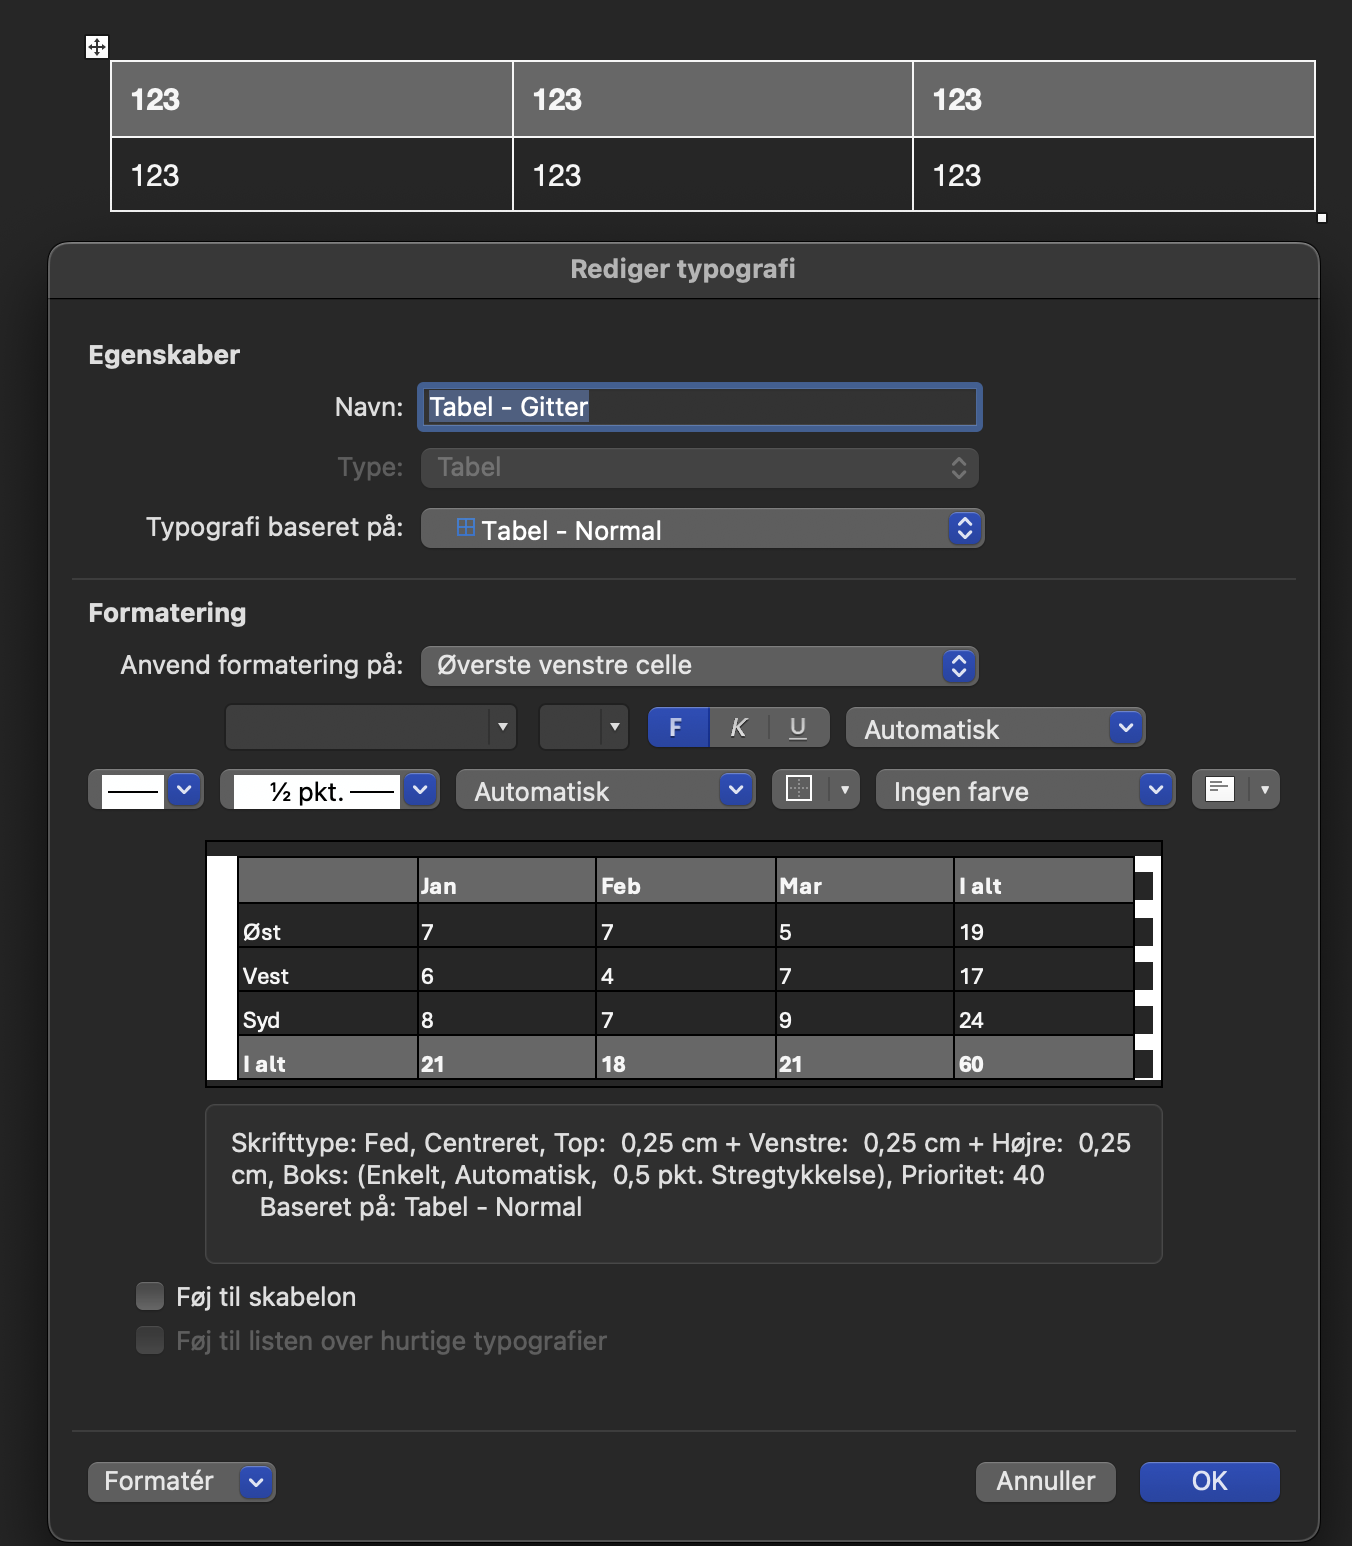Click the Tabel - Normal style icon
The width and height of the screenshot is (1352, 1546).
coord(464,528)
